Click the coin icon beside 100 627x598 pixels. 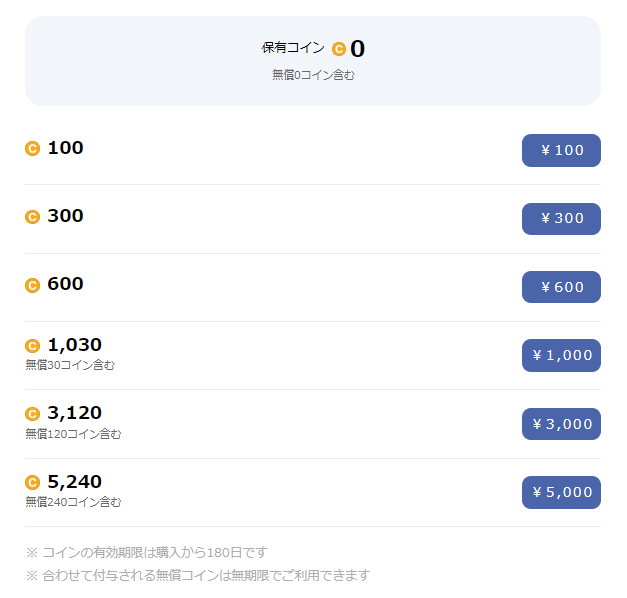click(x=32, y=149)
